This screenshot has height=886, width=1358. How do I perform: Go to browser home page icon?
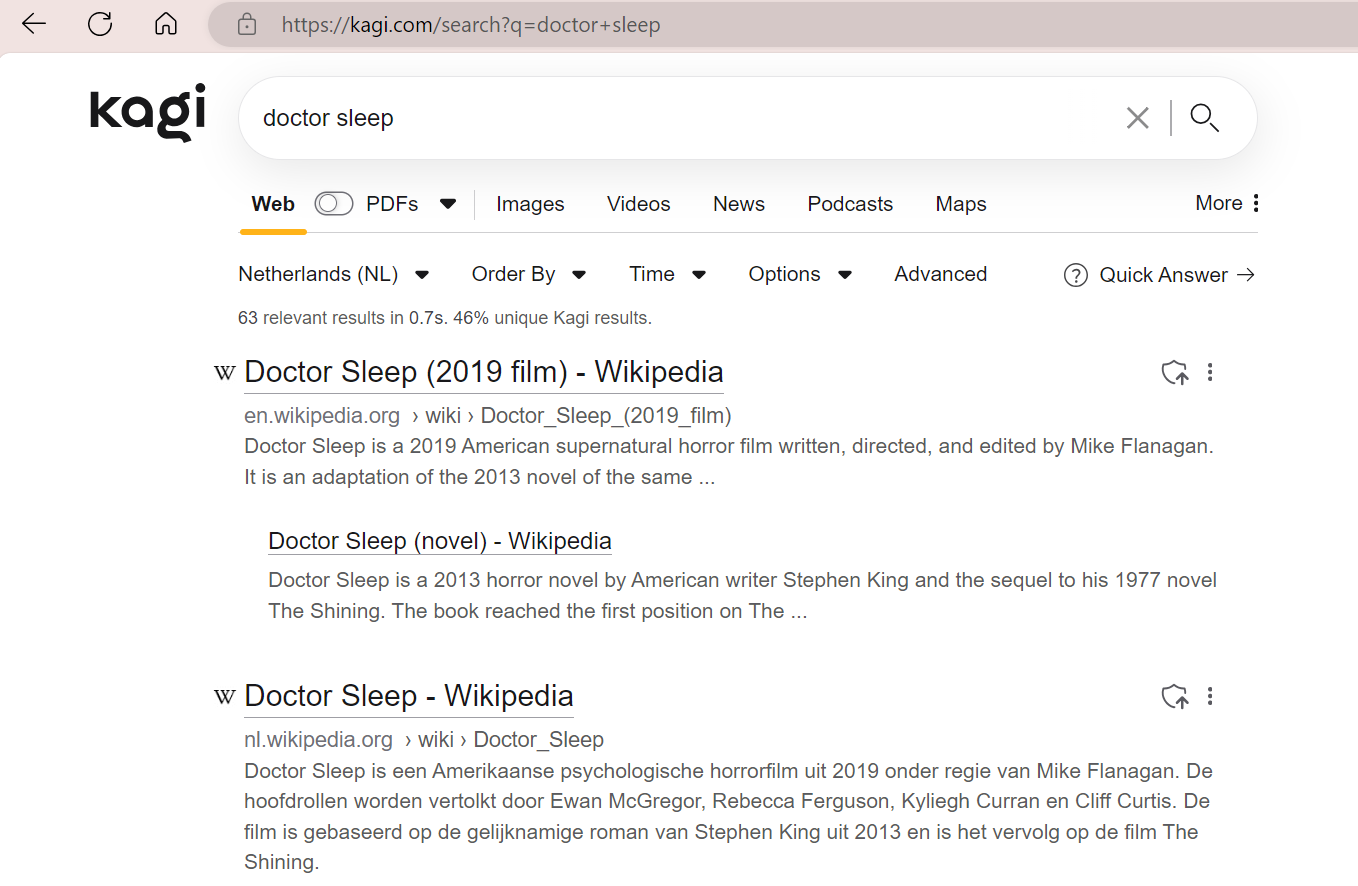click(x=166, y=24)
